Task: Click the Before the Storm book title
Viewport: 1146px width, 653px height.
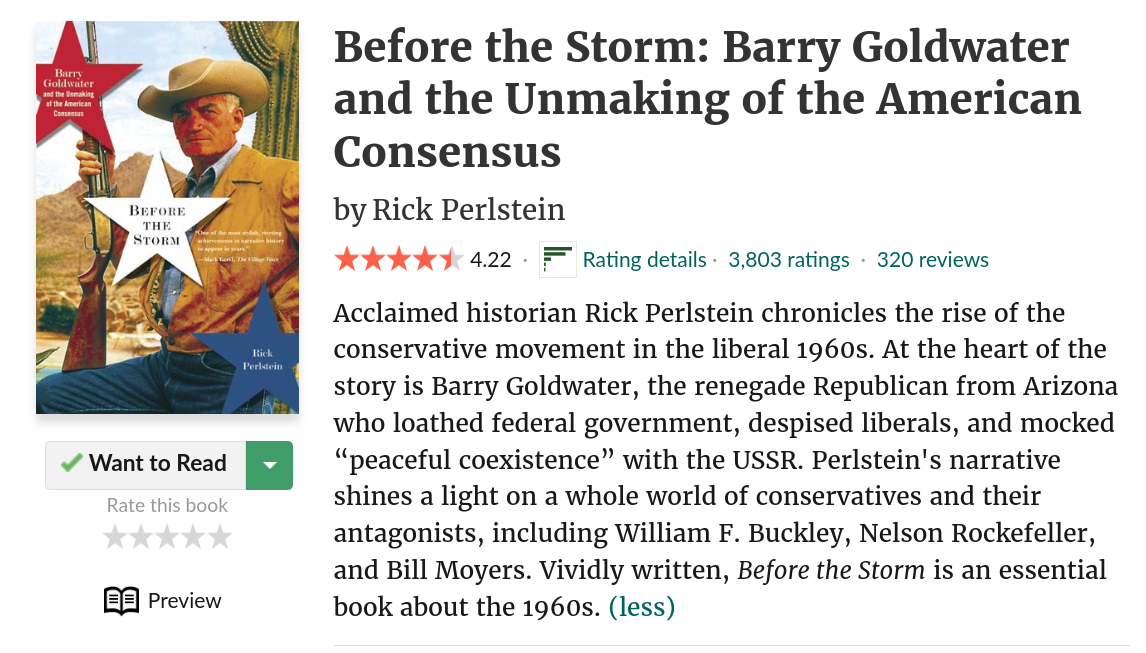Action: click(707, 99)
